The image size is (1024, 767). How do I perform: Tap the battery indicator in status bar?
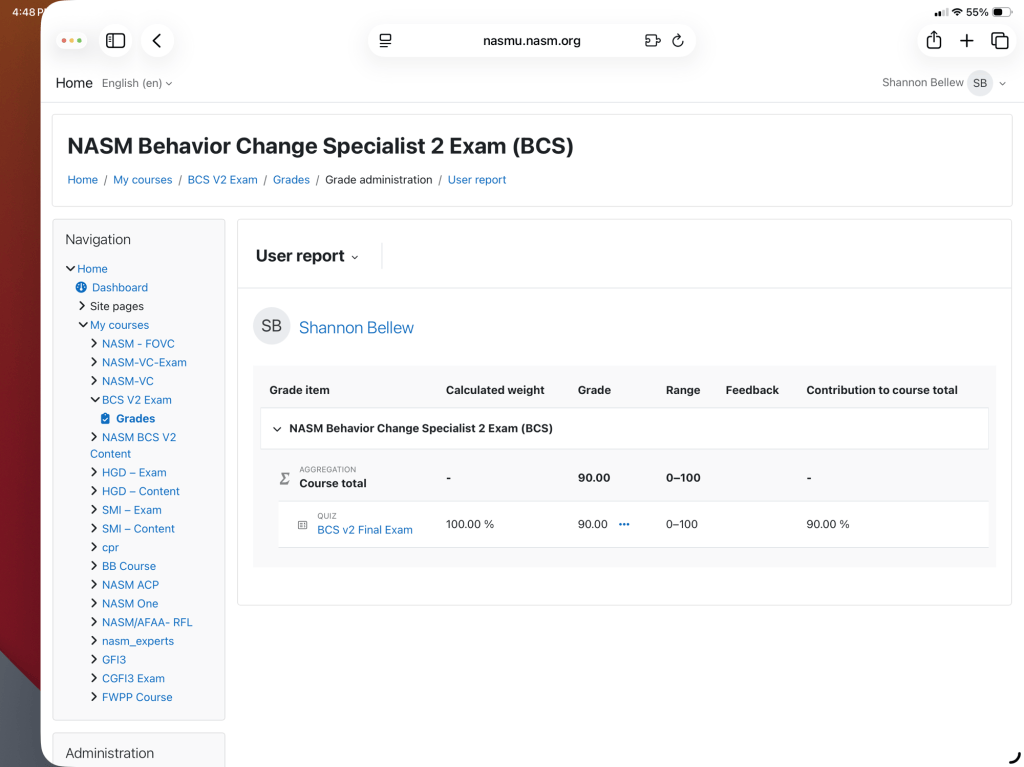point(1001,12)
